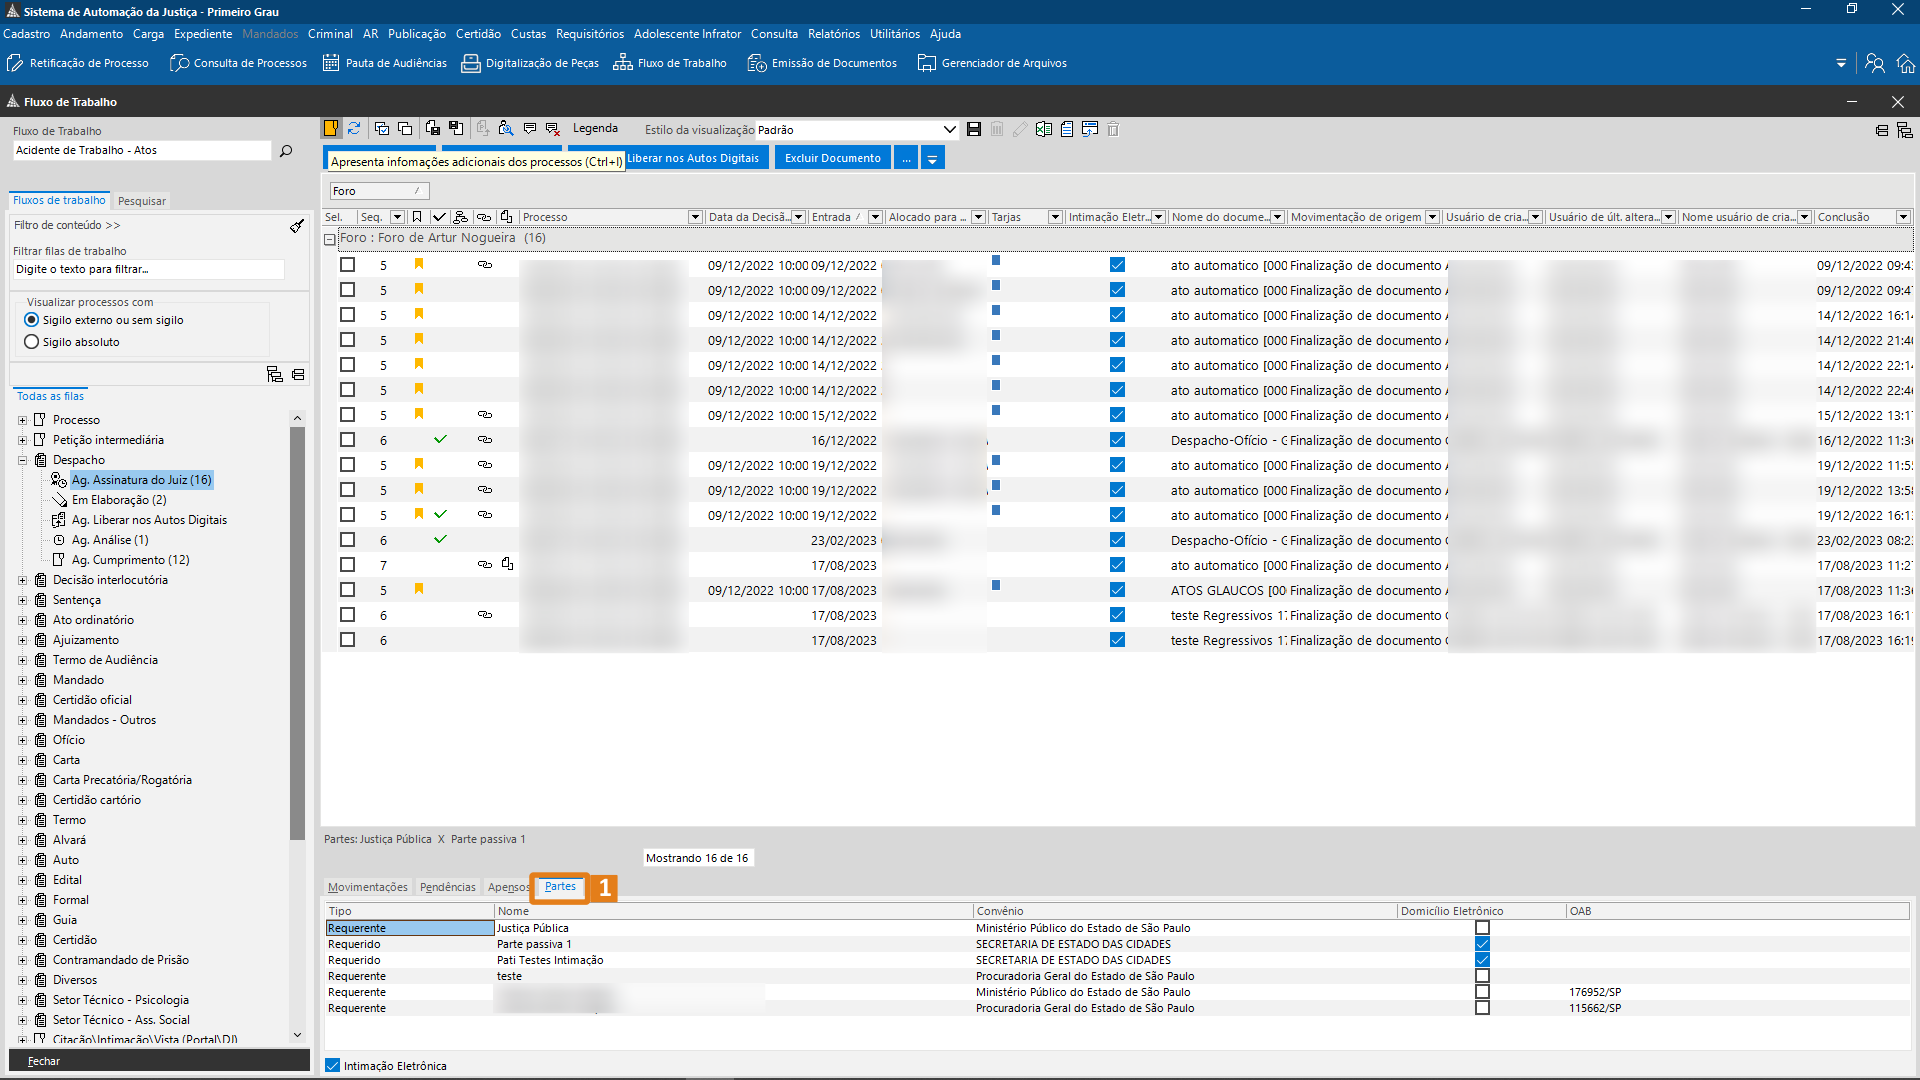Click the save visualization style disk icon

[x=974, y=129]
